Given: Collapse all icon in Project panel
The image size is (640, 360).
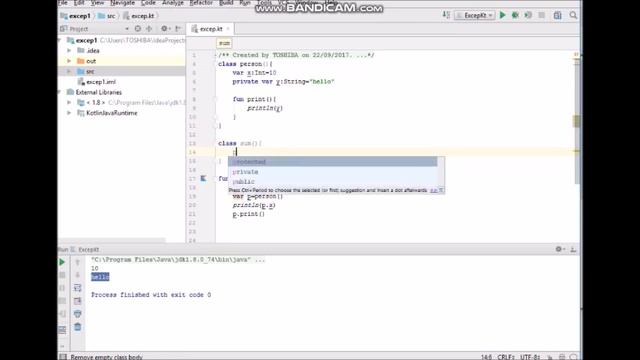Looking at the screenshot, I should click(149, 29).
